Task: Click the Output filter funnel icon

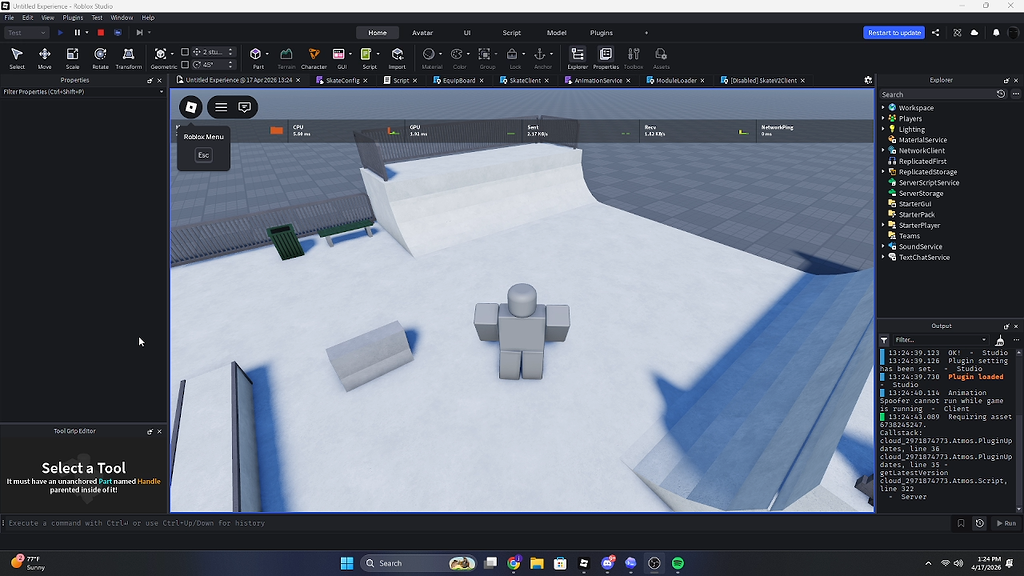Action: tap(884, 340)
